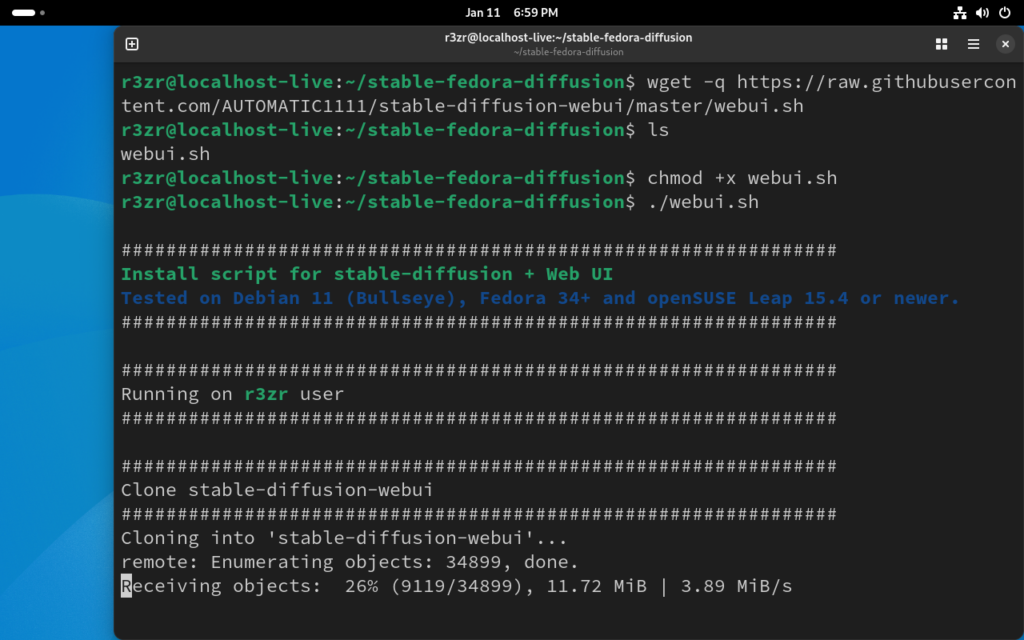
Task: Click 'Install script for stable-diffusion + Web UI'
Action: click(x=367, y=274)
